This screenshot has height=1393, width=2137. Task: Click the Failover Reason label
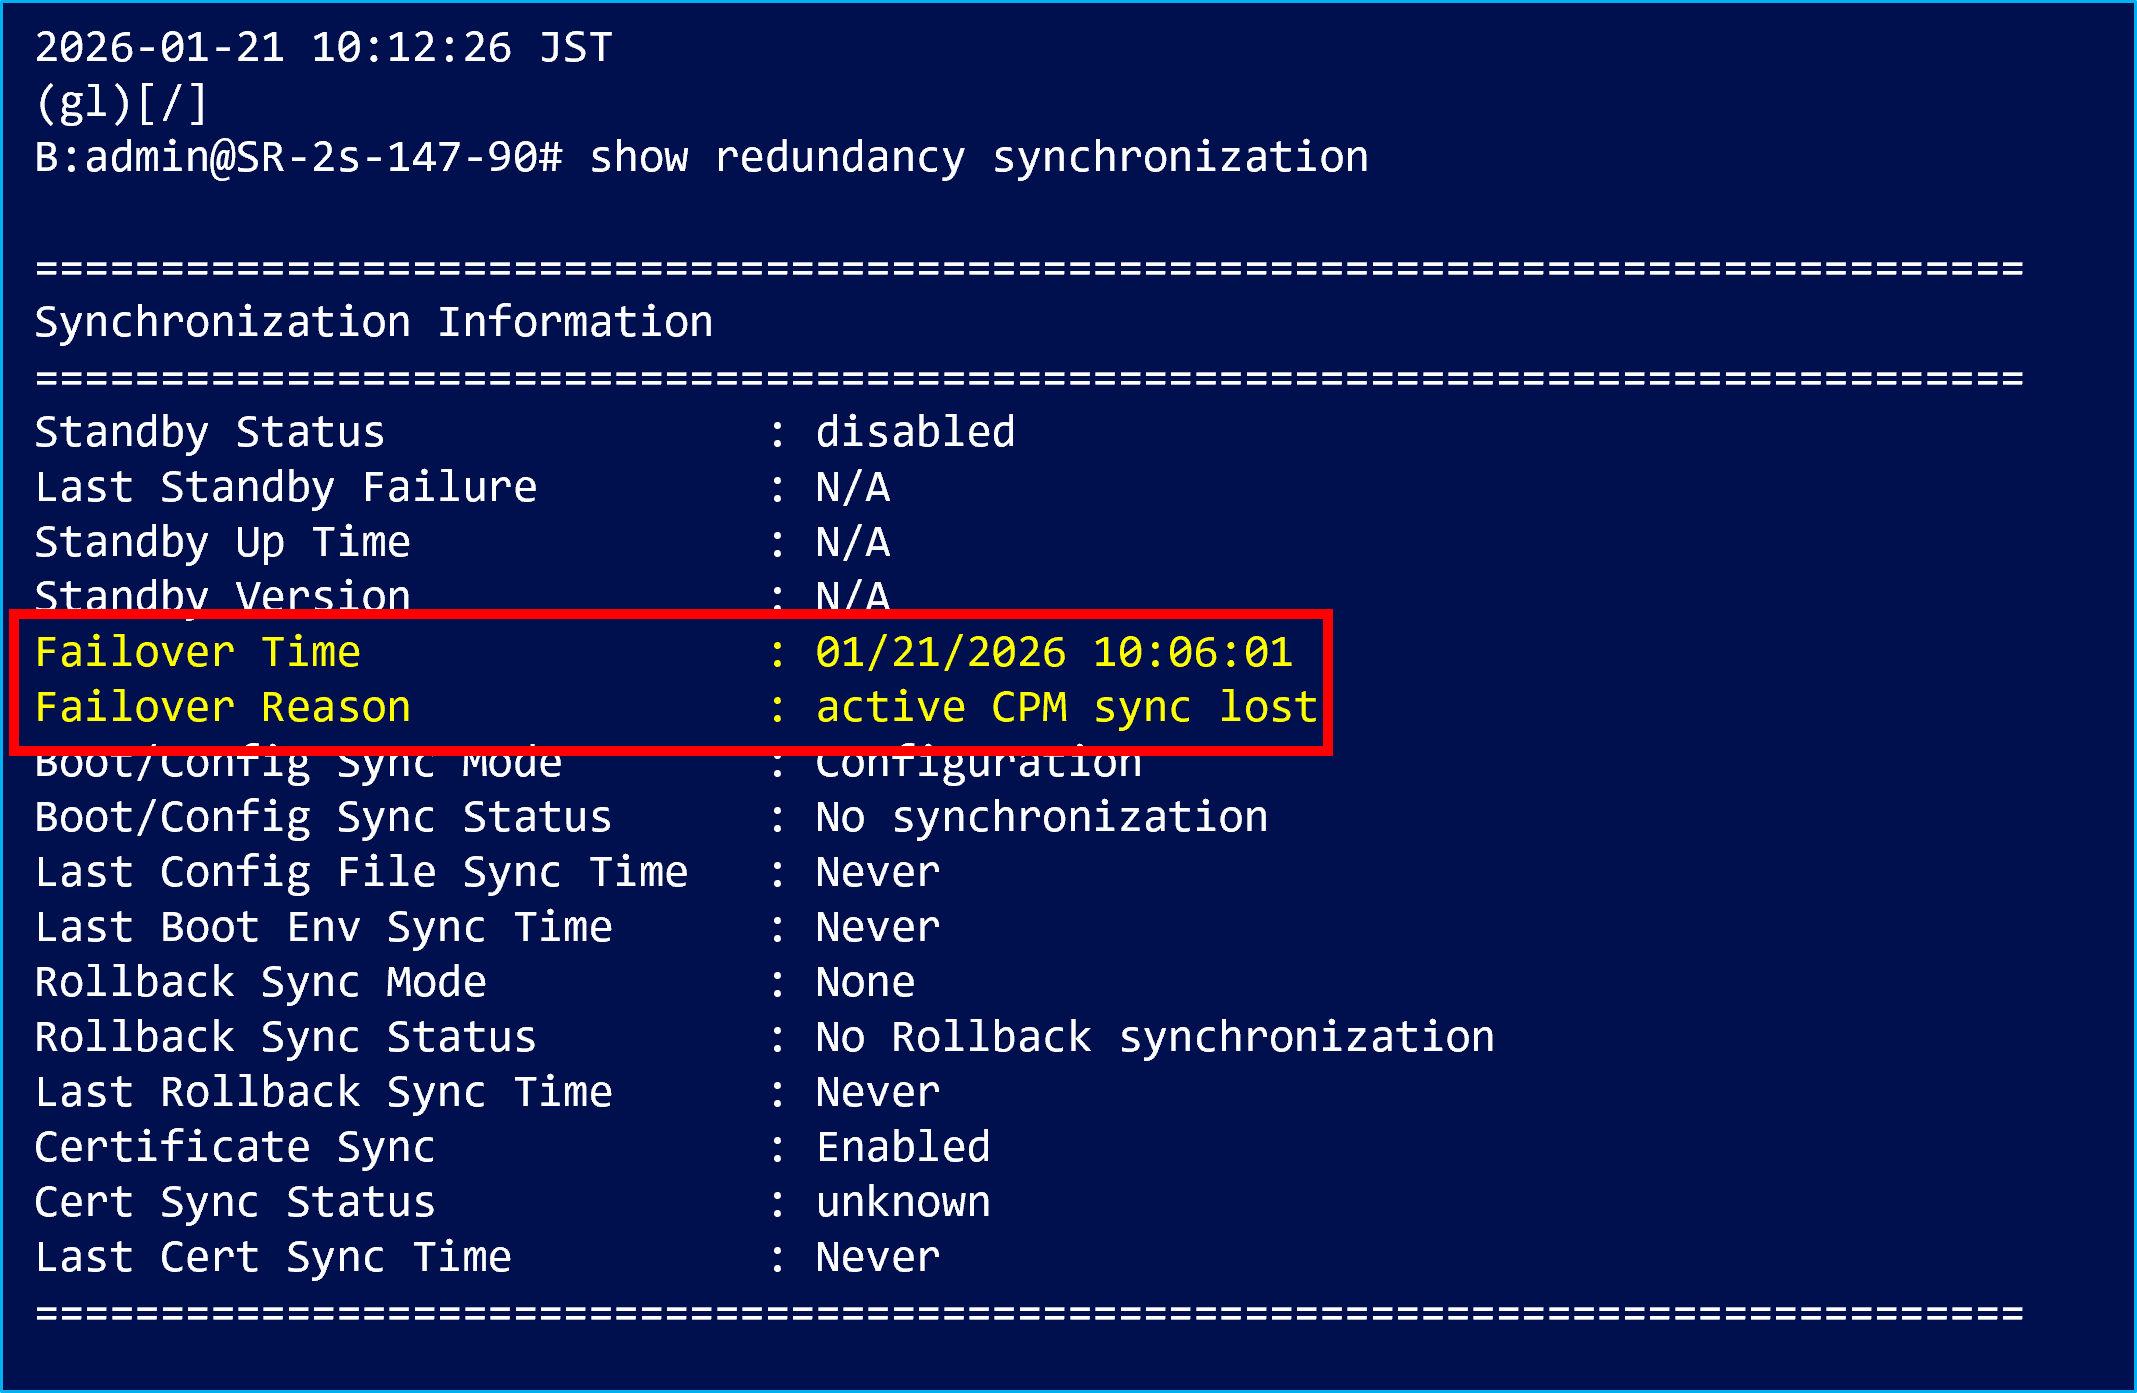[222, 708]
